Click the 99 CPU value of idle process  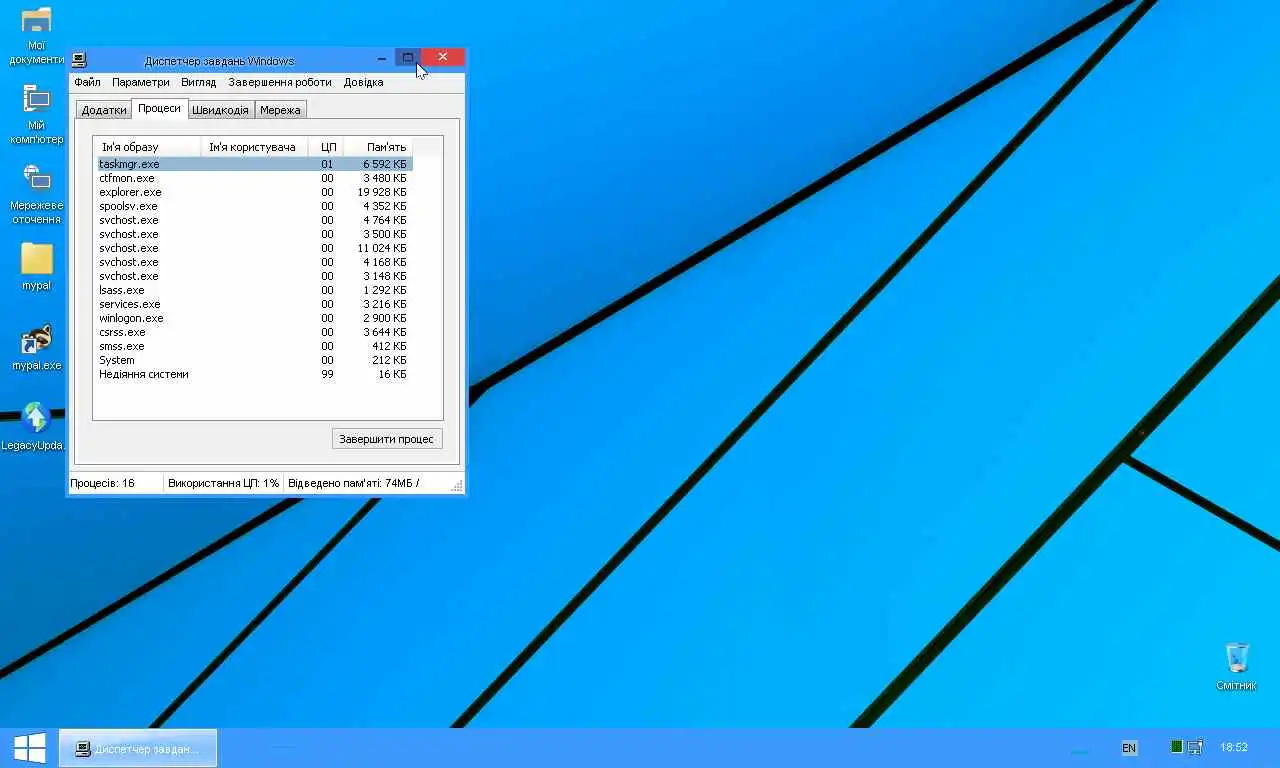(327, 374)
